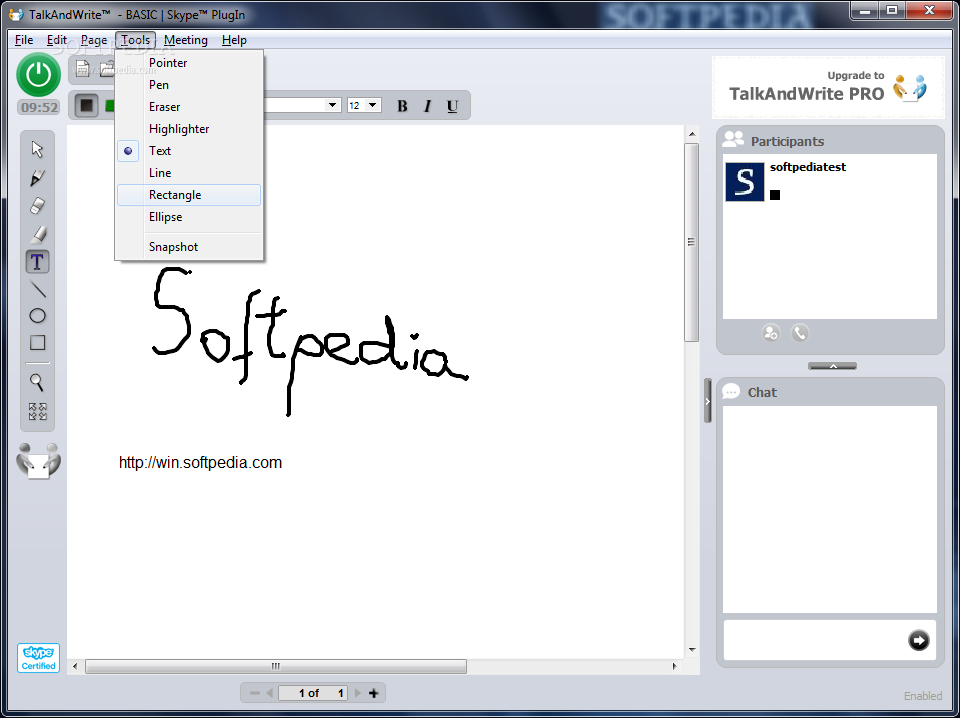
Task: Choose Ellipse from Tools menu
Action: pos(189,217)
